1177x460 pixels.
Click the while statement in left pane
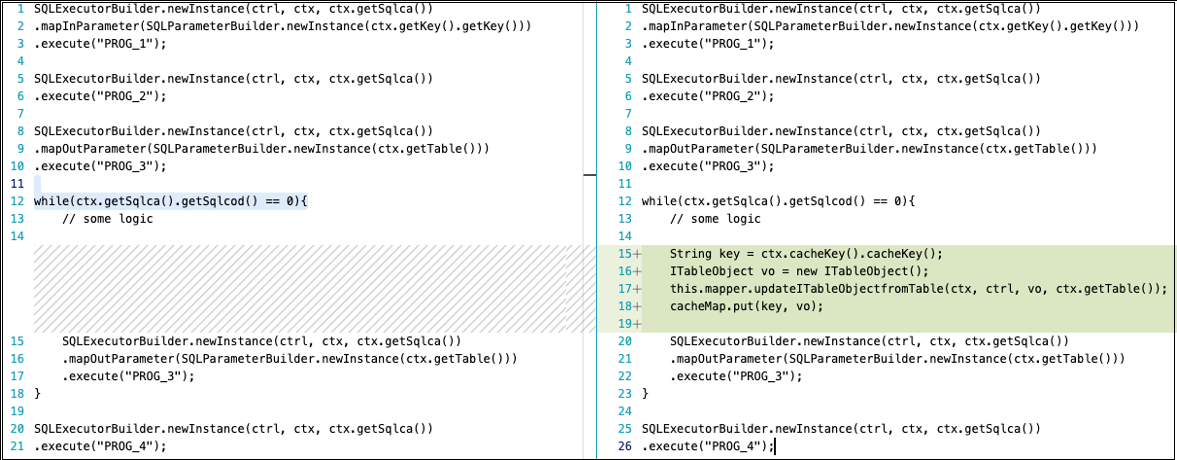point(171,201)
